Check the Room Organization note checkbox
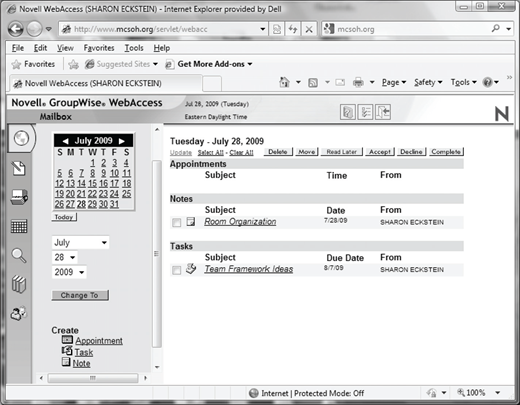The image size is (520, 405). [176, 222]
